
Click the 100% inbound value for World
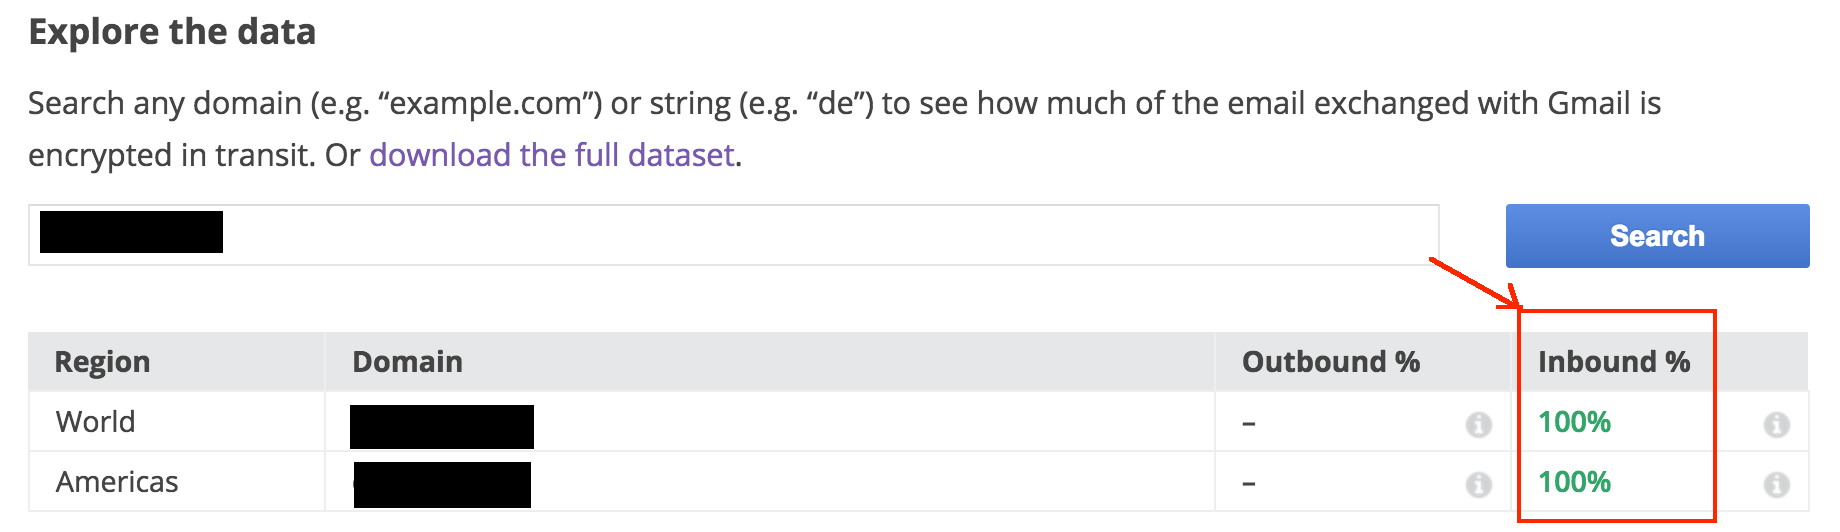tap(1574, 422)
